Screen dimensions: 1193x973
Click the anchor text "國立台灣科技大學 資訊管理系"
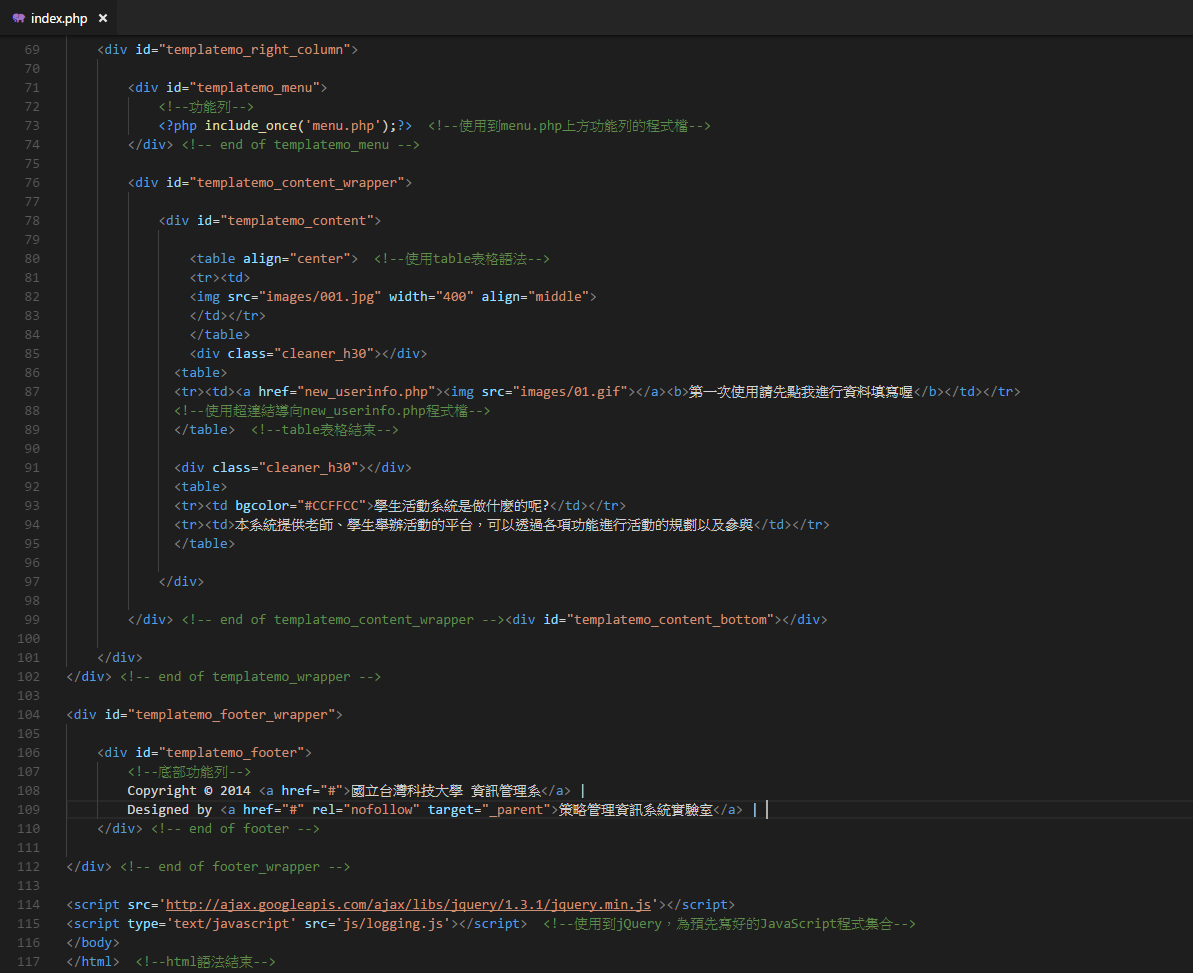click(x=446, y=791)
